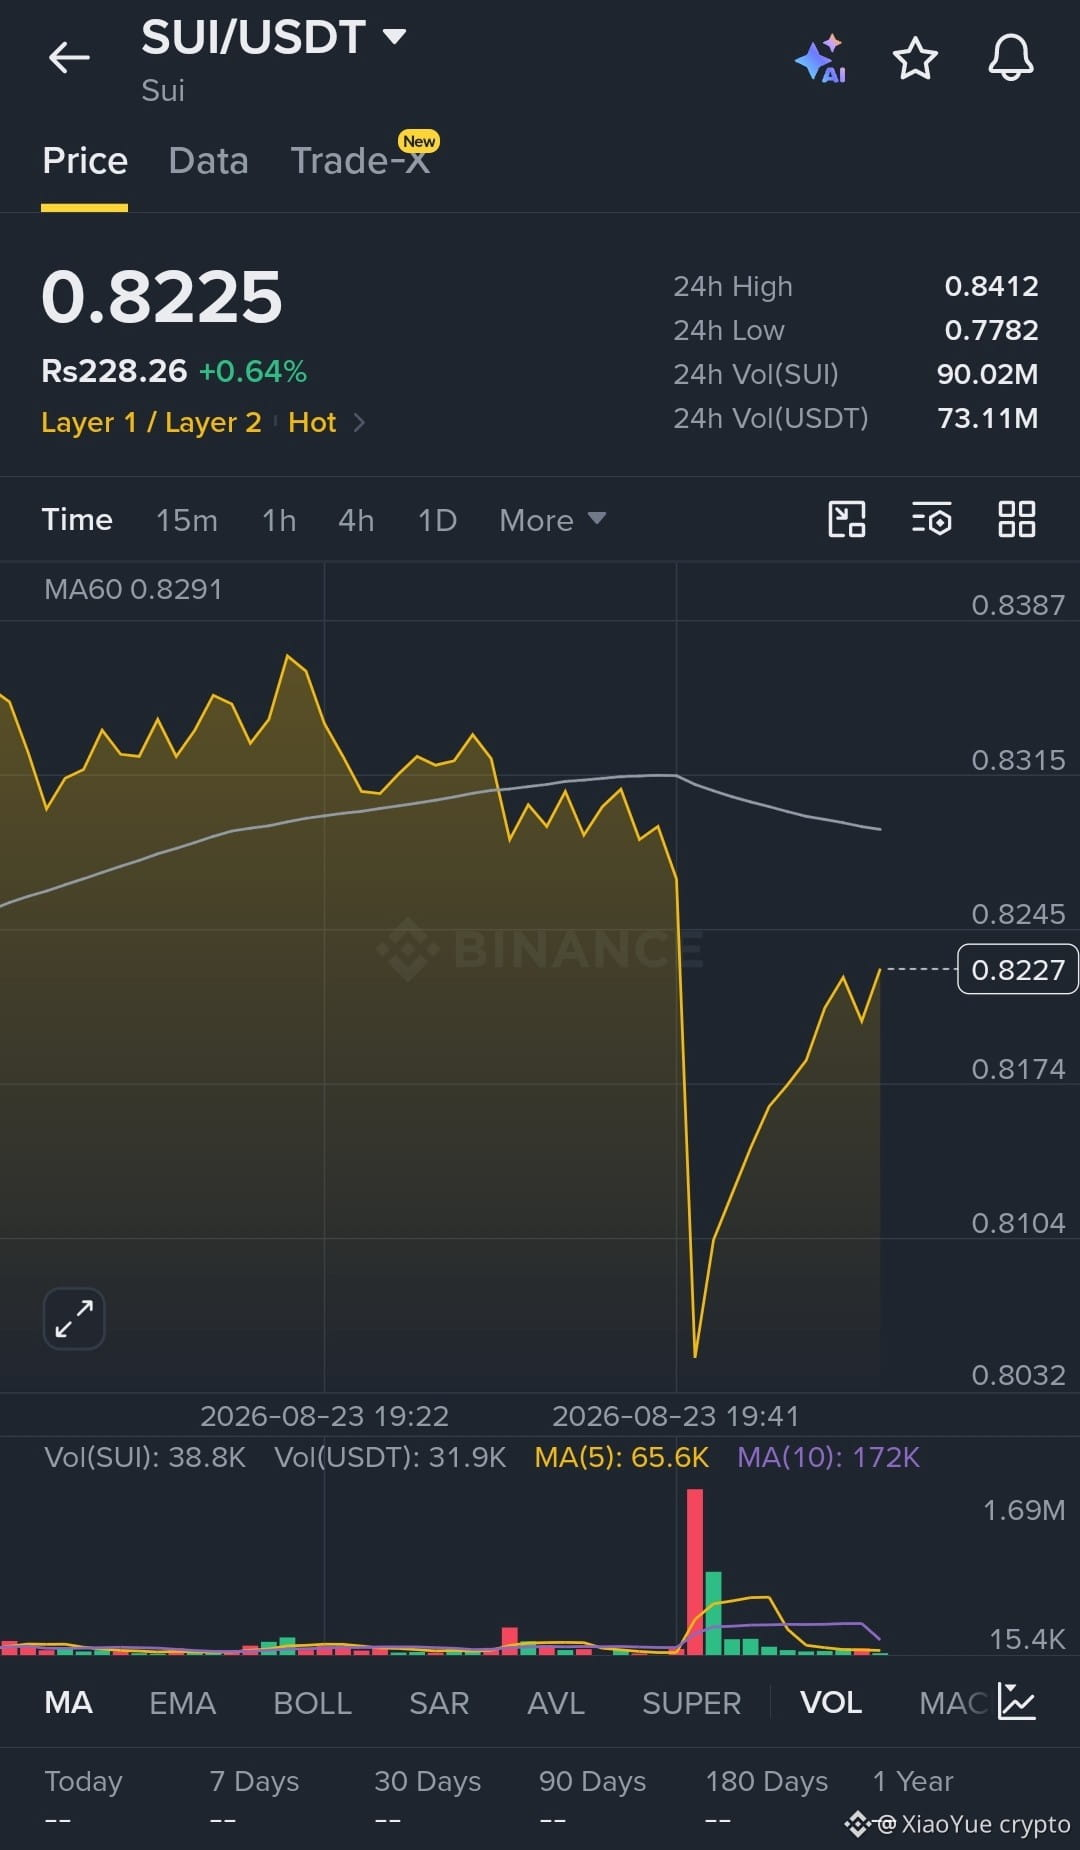Viewport: 1080px width, 1850px height.
Task: Set a price alert with bell icon
Action: click(1011, 58)
